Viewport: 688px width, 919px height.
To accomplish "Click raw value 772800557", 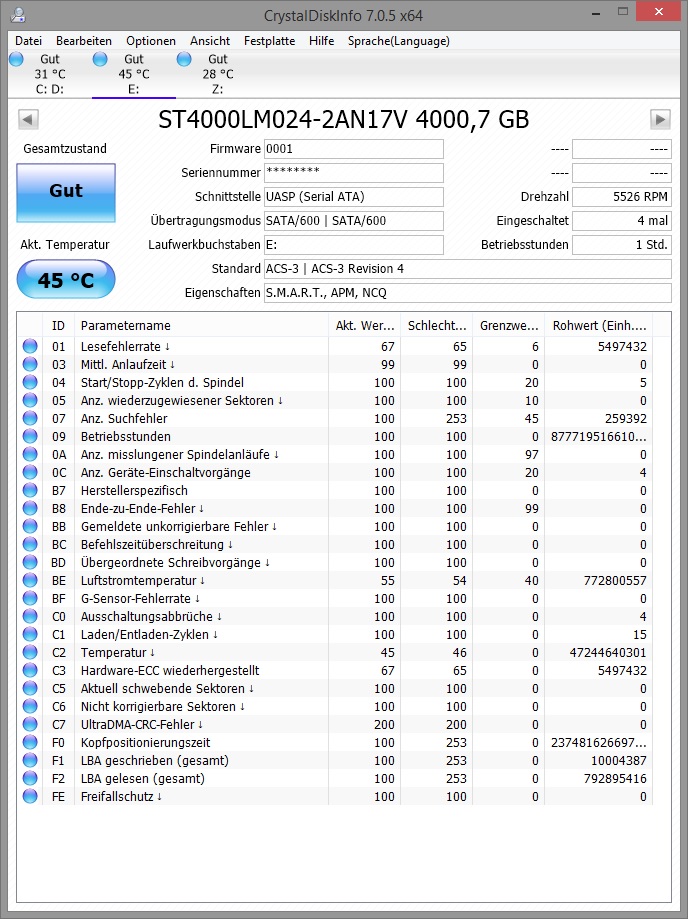I will [x=615, y=581].
